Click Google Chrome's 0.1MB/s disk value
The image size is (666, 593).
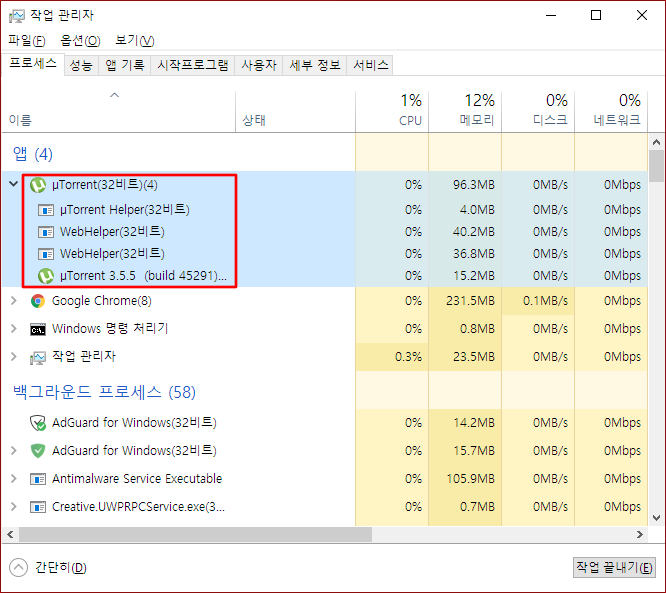pyautogui.click(x=545, y=301)
